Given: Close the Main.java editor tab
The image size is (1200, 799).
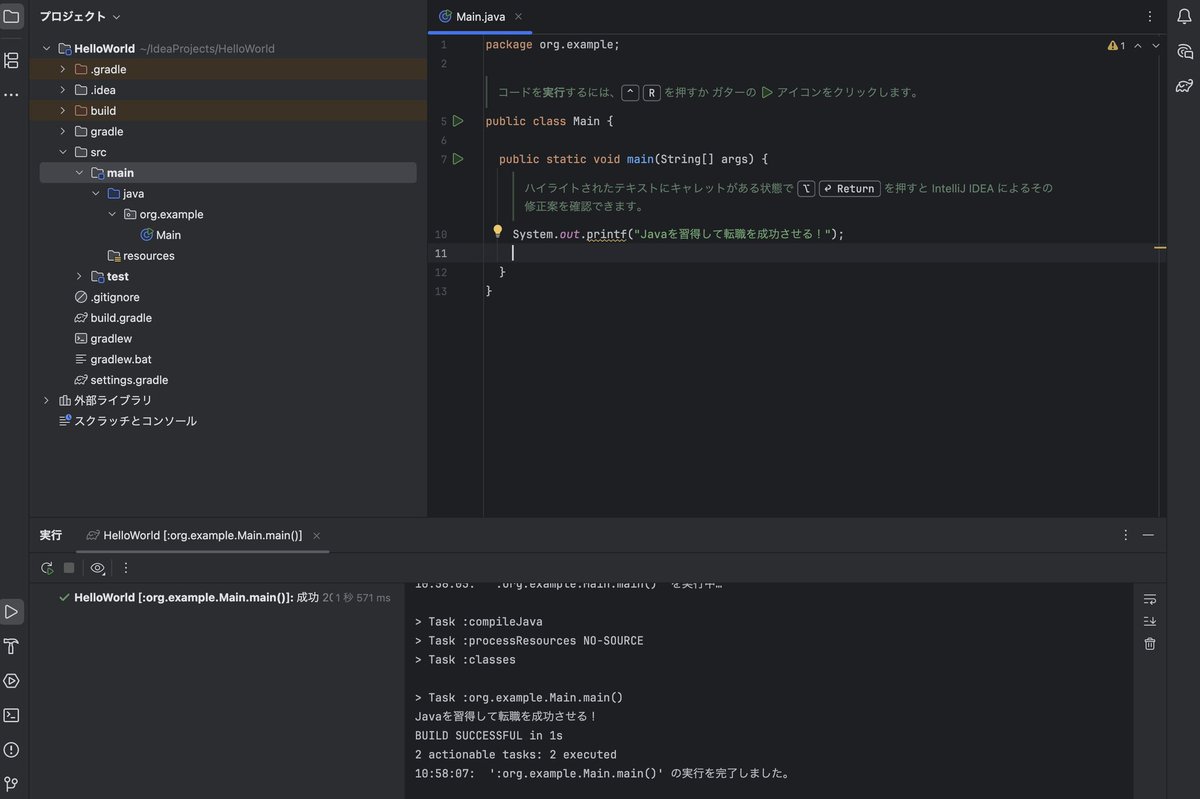Looking at the screenshot, I should click(518, 17).
